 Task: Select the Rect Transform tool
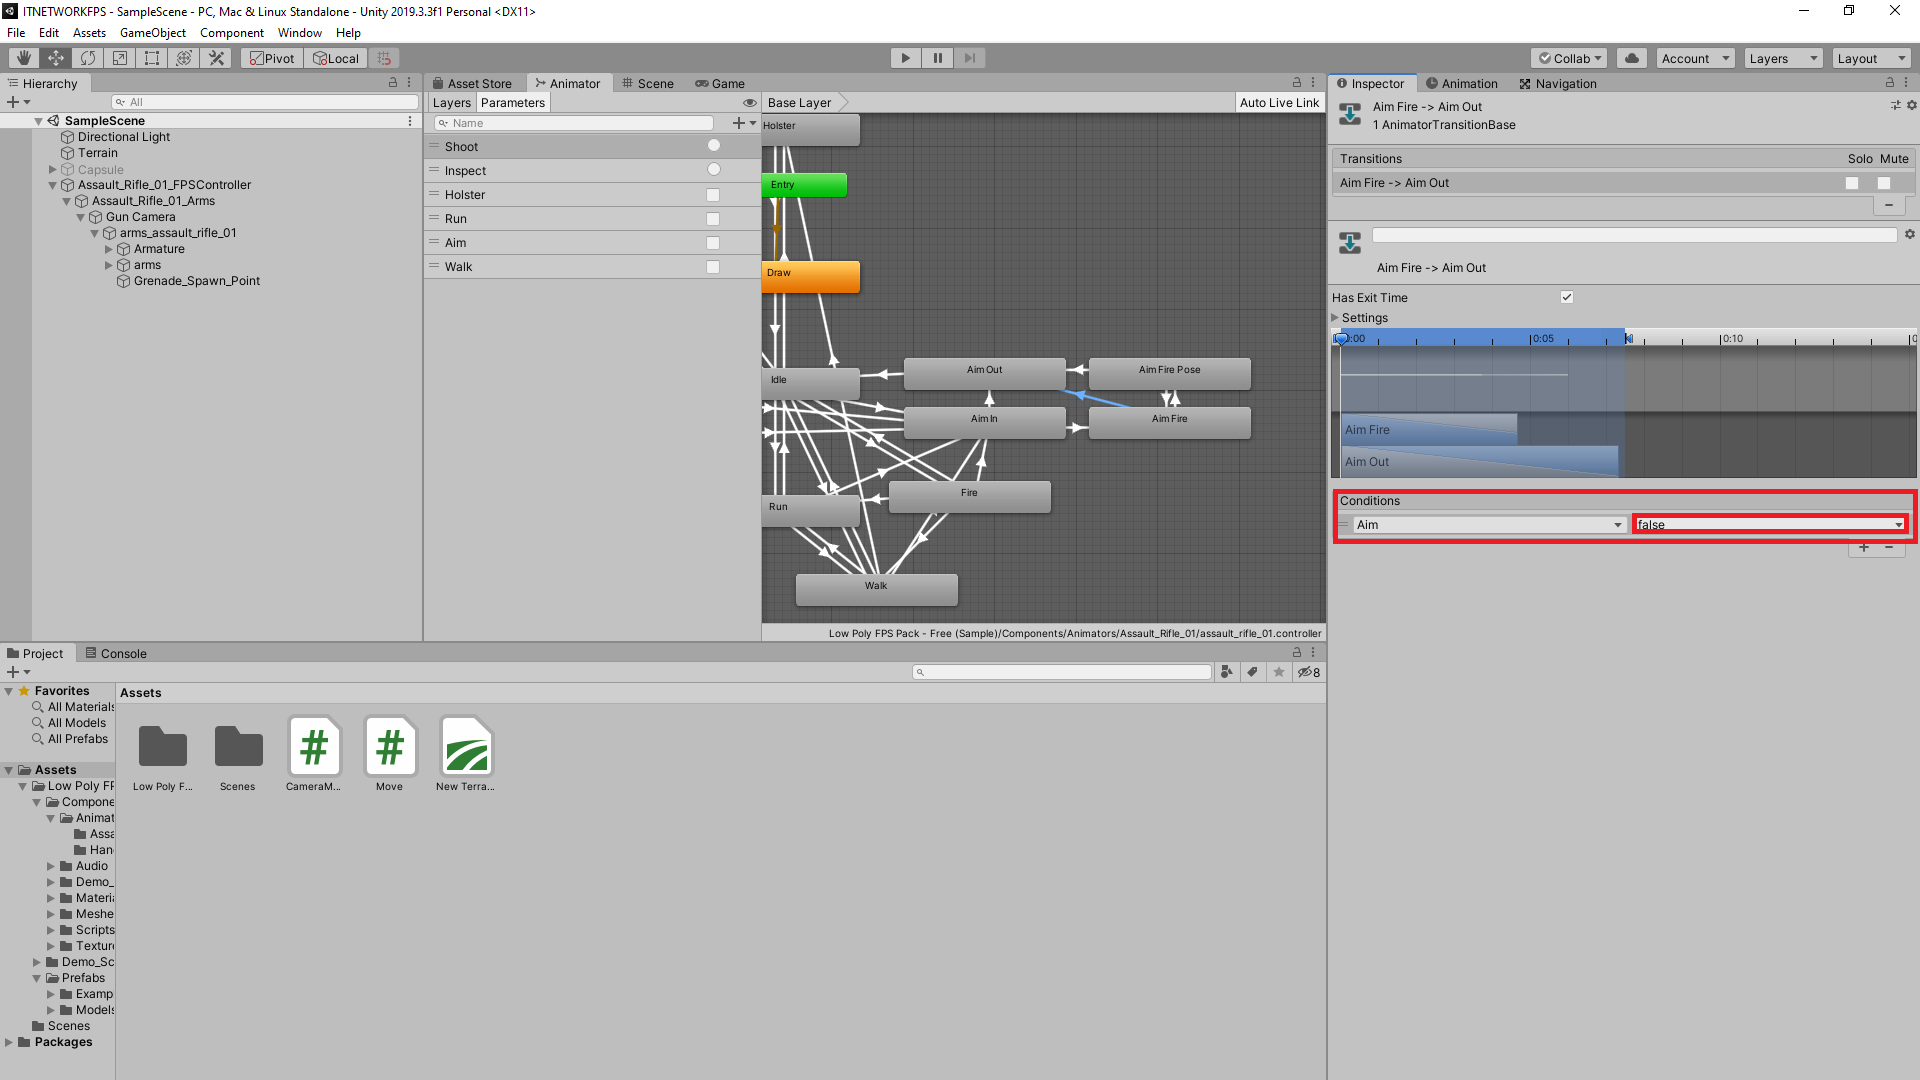click(x=151, y=57)
